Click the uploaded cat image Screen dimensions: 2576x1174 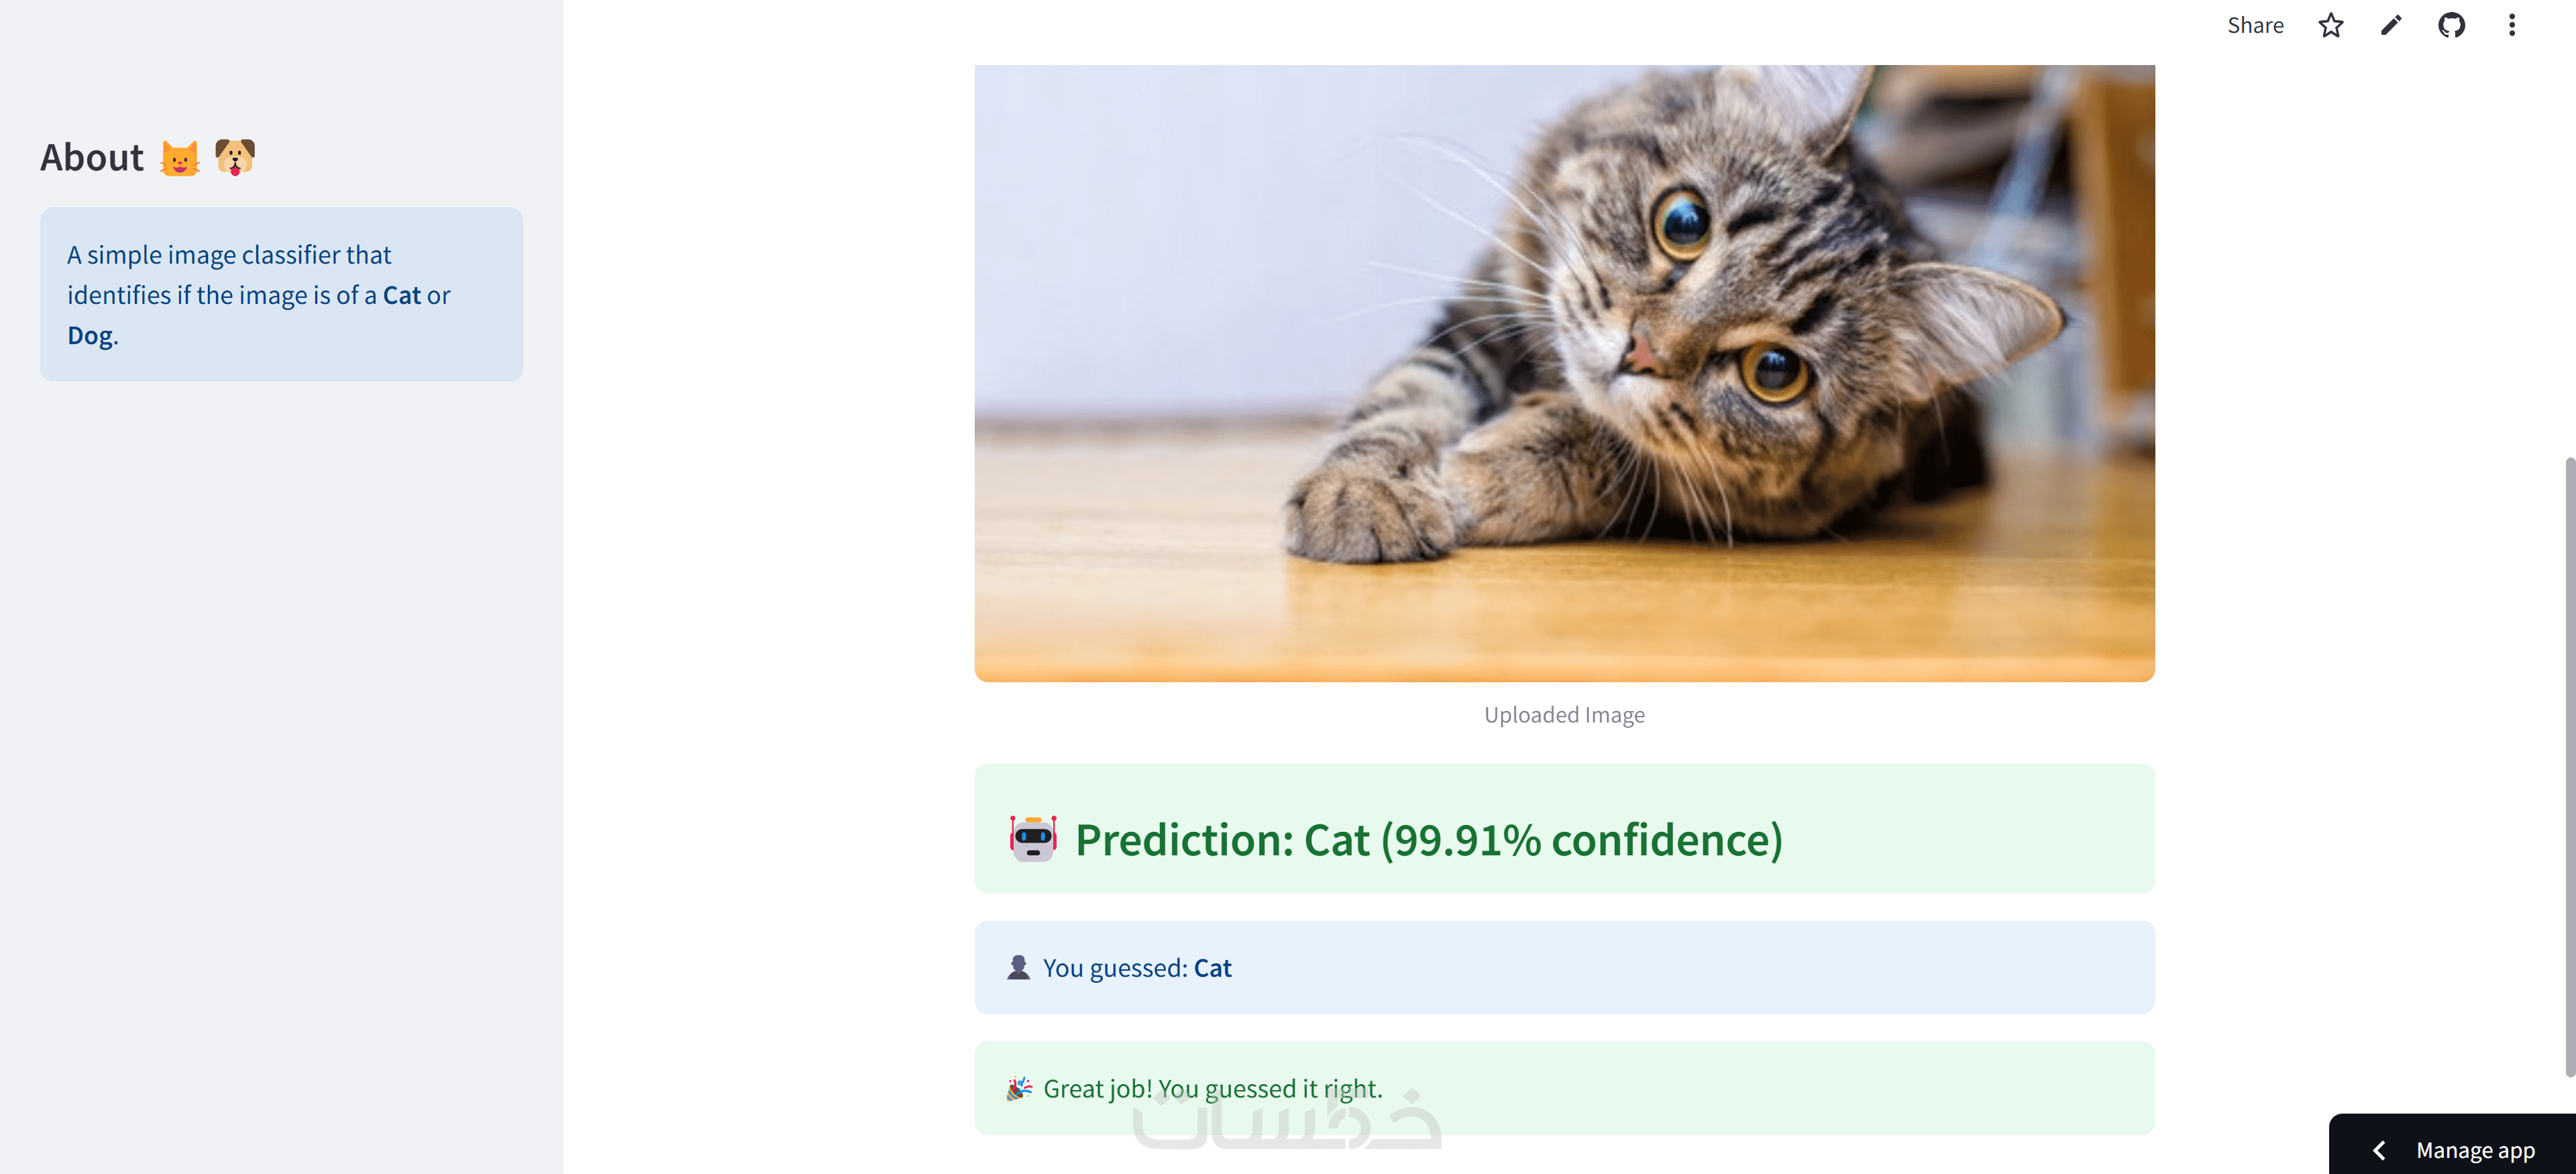[x=1564, y=373]
